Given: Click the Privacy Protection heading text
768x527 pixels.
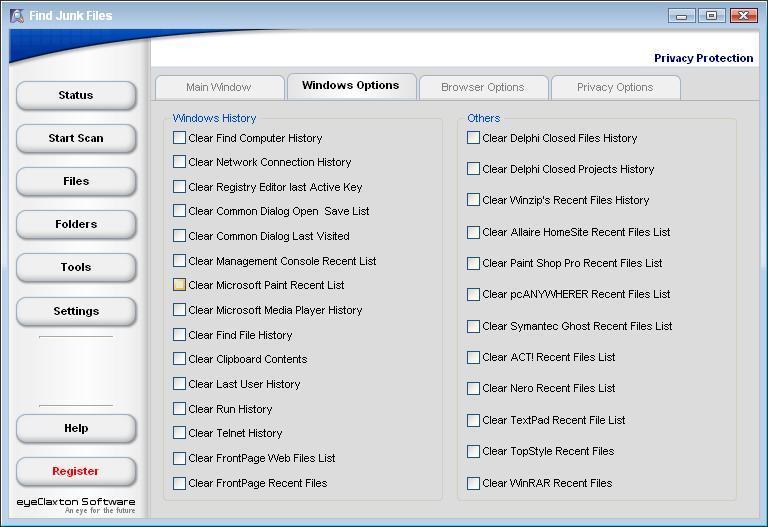Looking at the screenshot, I should pyautogui.click(x=703, y=58).
